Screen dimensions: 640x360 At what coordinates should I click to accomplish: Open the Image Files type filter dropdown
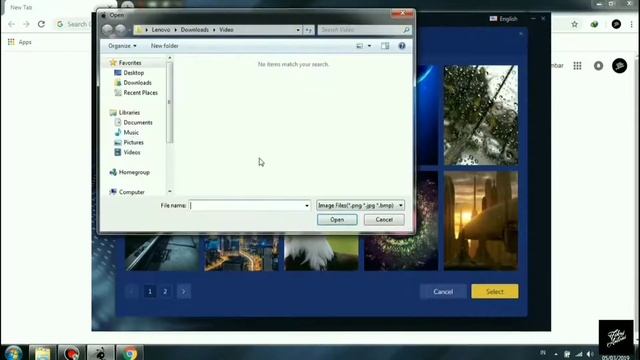click(360, 205)
